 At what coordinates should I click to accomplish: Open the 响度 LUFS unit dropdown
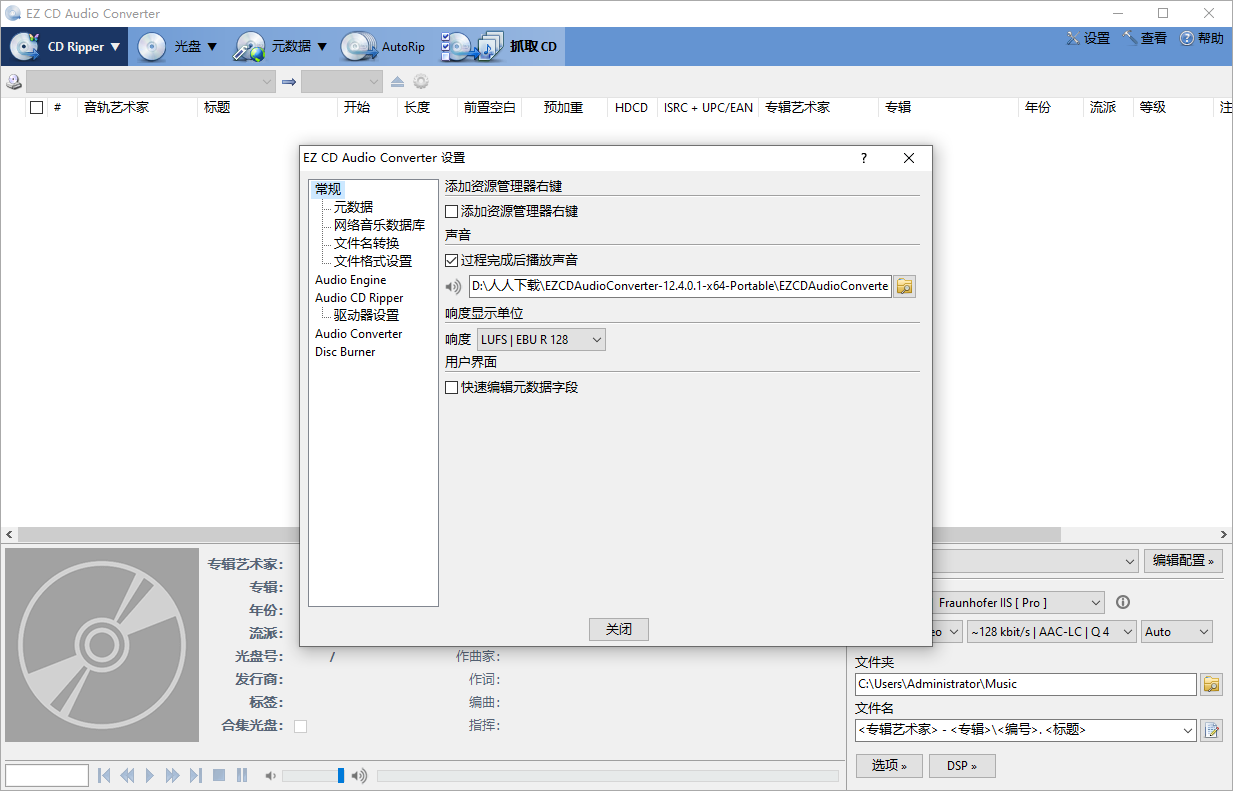(x=541, y=339)
